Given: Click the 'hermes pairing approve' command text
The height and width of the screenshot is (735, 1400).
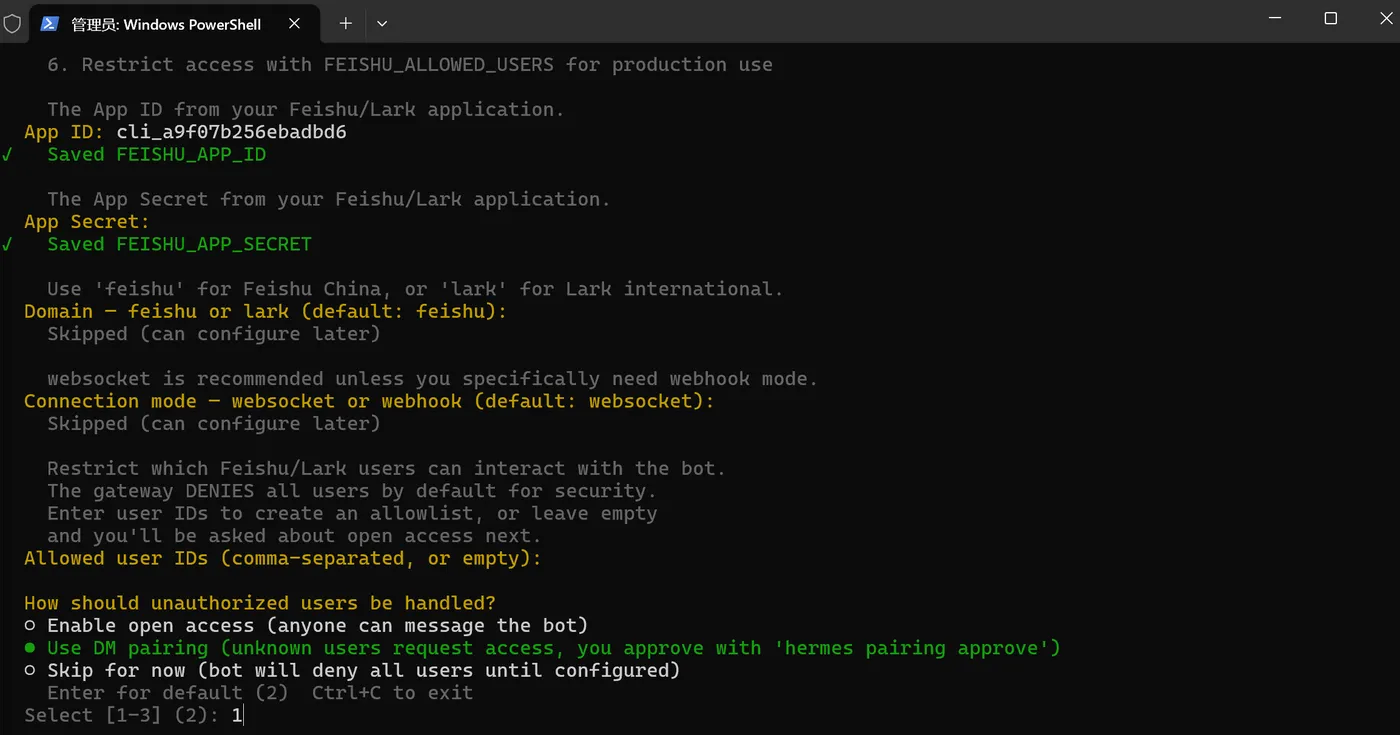Looking at the screenshot, I should tap(917, 648).
